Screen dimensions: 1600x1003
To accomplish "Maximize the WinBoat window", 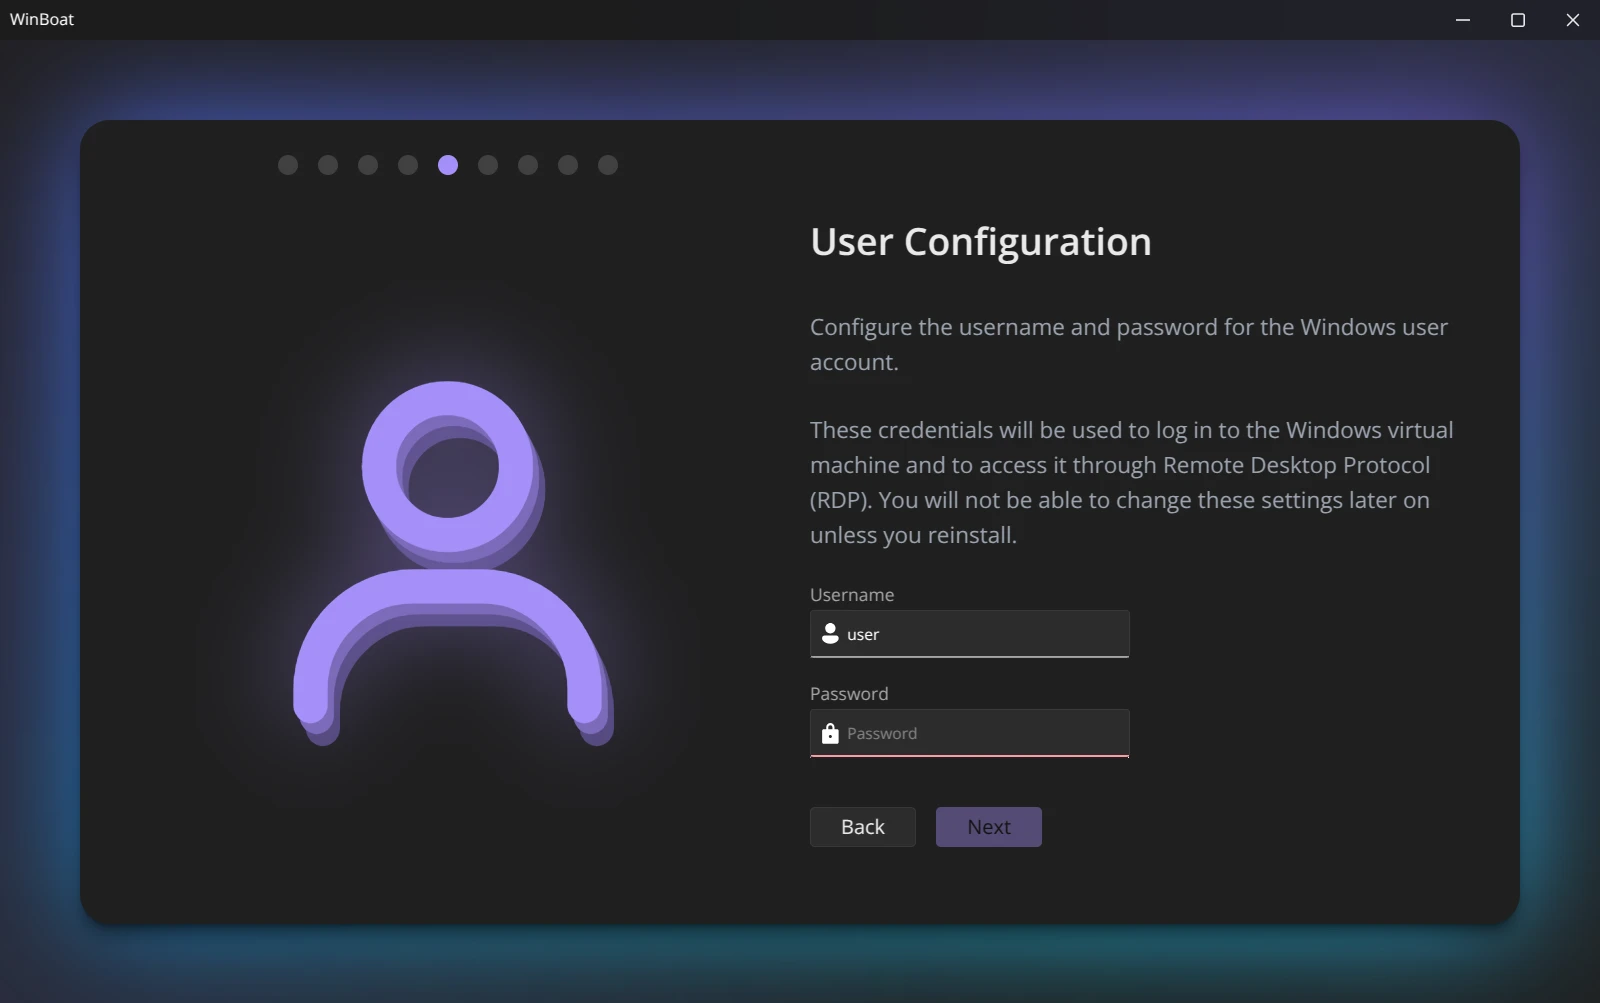I will (1517, 20).
